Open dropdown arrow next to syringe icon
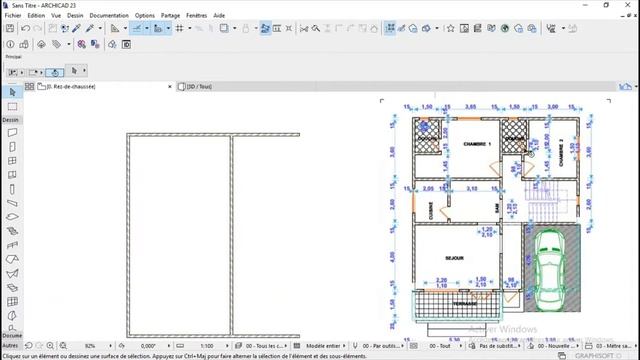Image resolution: width=640 pixels, height=360 pixels. click(100, 28)
